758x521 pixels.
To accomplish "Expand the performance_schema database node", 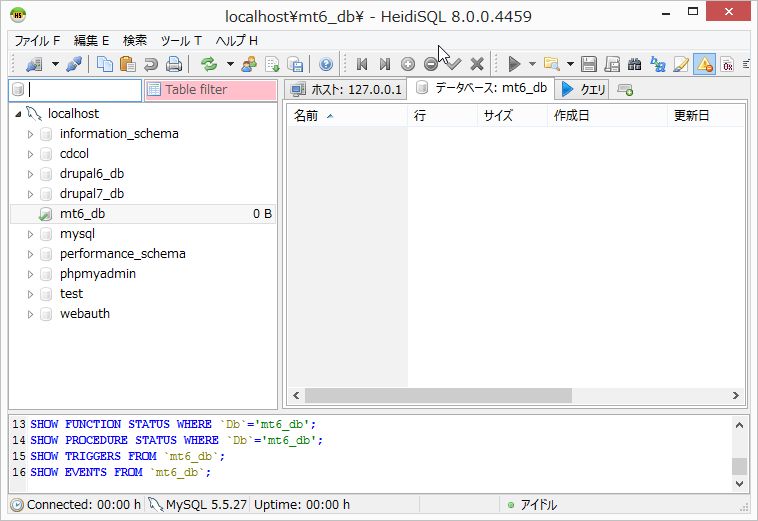I will 30,254.
